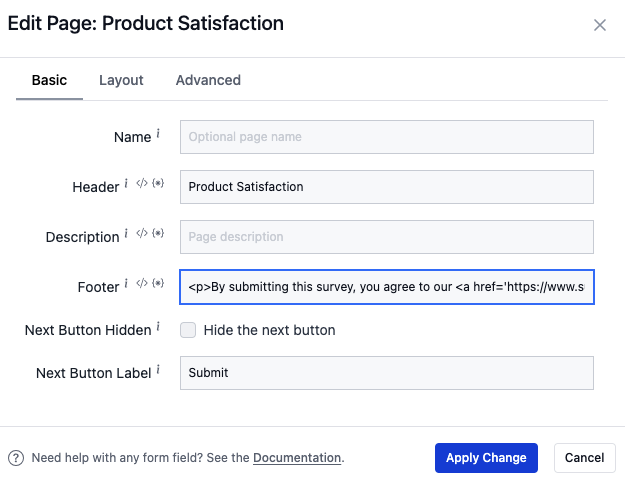Open the HTML code editor for Footer

(x=142, y=285)
